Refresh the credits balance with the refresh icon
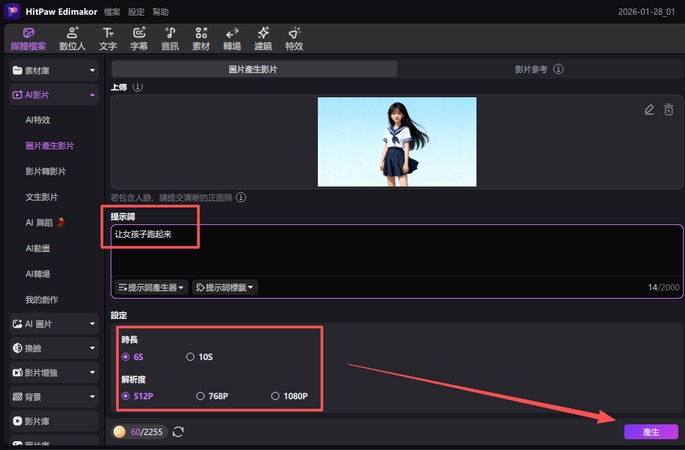Image resolution: width=685 pixels, height=450 pixels. pyautogui.click(x=179, y=432)
